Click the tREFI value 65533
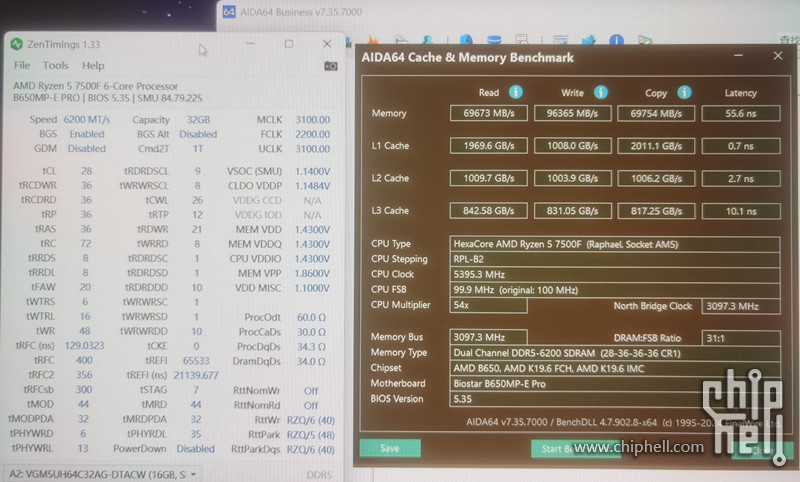800x482 pixels. pyautogui.click(x=196, y=361)
